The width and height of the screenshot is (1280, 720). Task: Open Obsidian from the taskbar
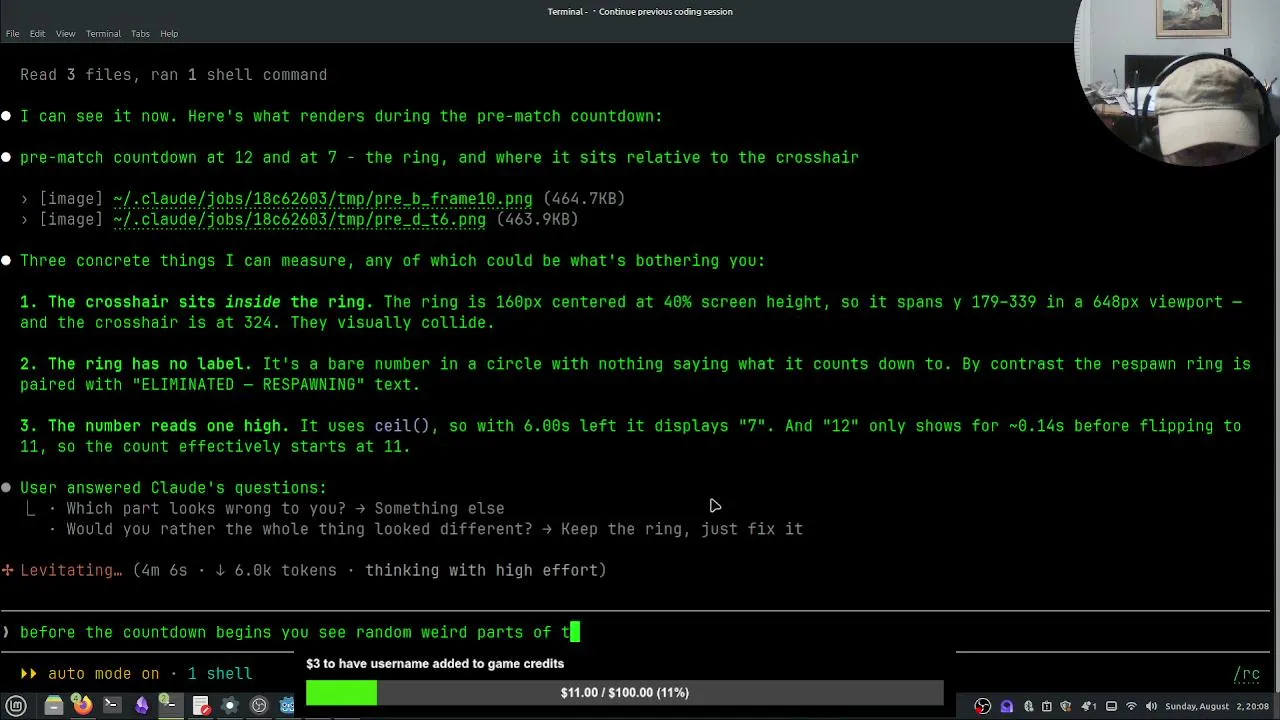(141, 705)
